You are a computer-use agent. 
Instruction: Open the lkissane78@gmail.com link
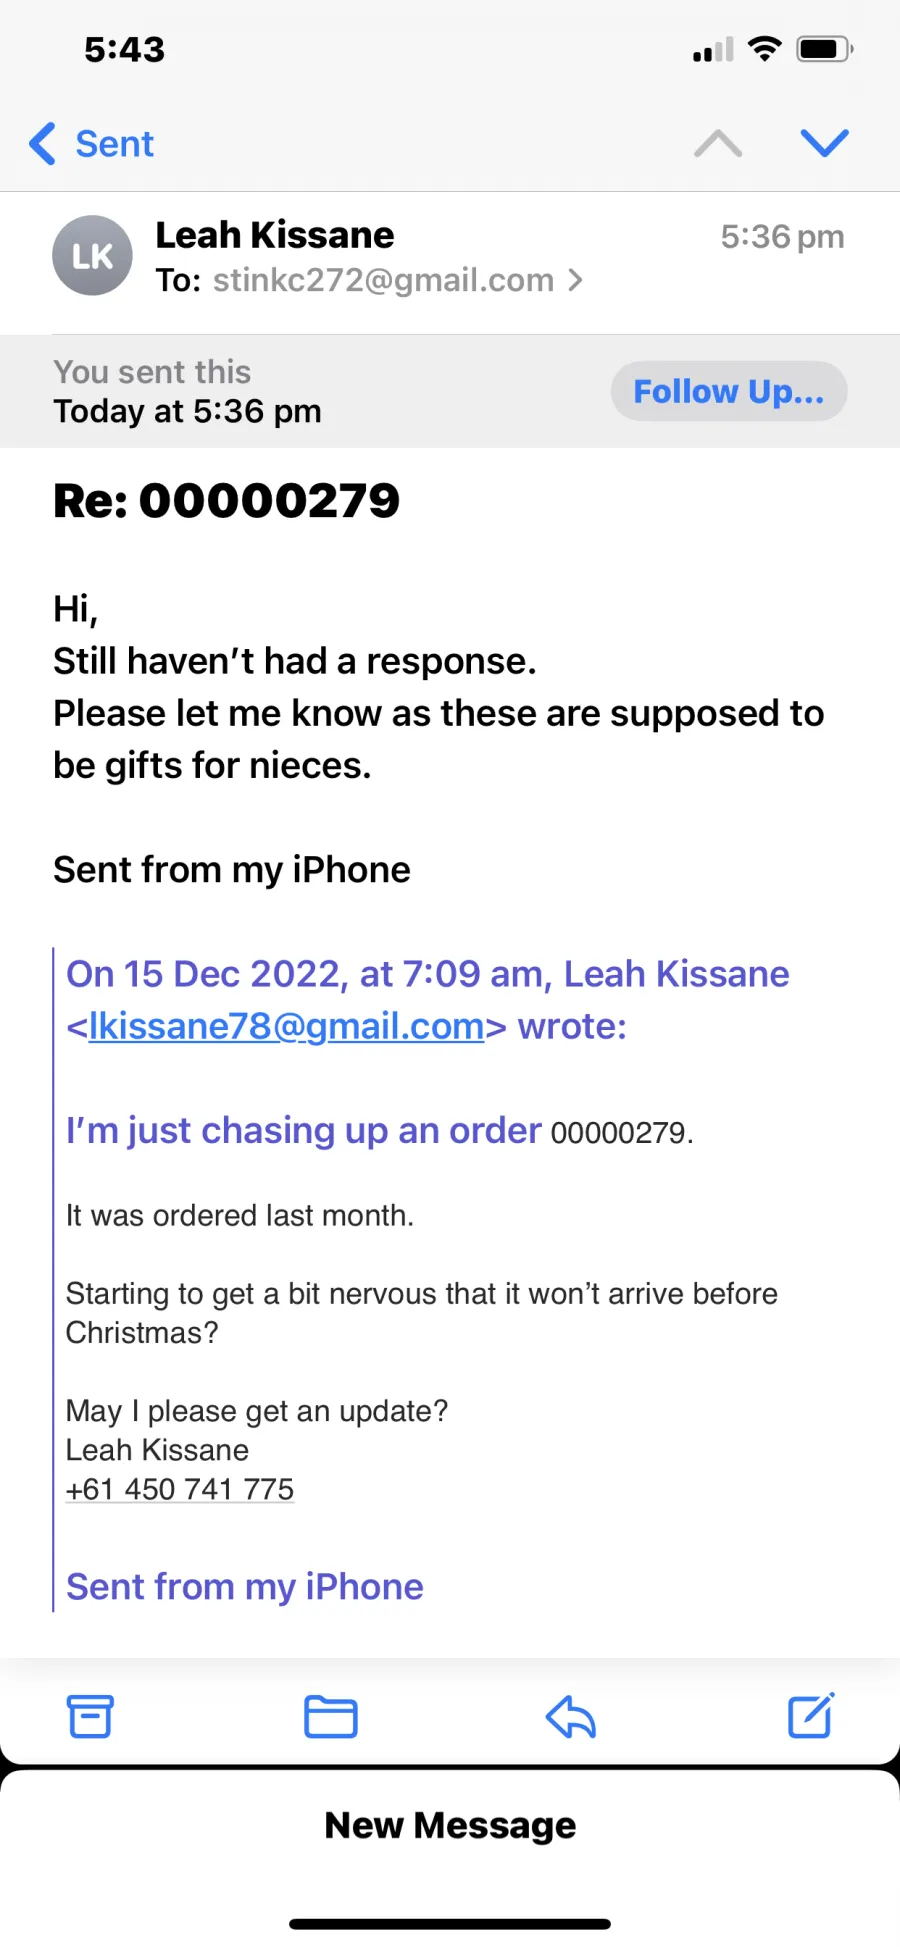[x=286, y=1026]
